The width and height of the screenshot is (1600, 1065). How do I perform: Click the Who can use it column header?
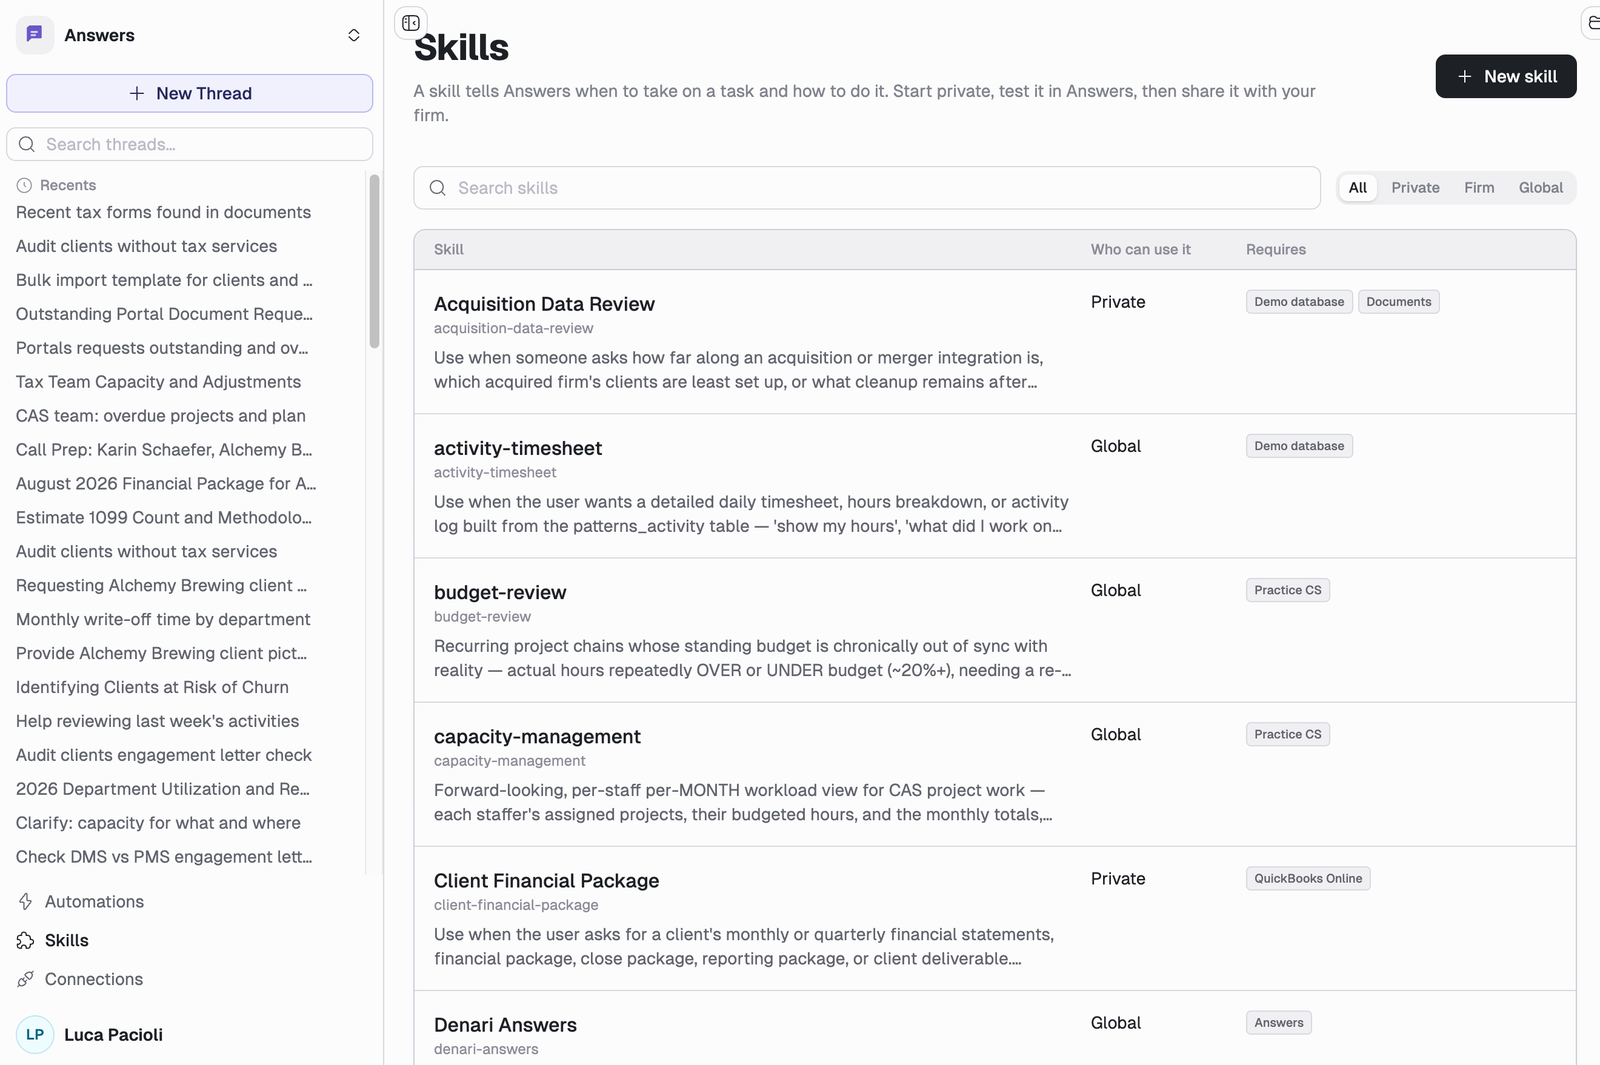(x=1141, y=249)
